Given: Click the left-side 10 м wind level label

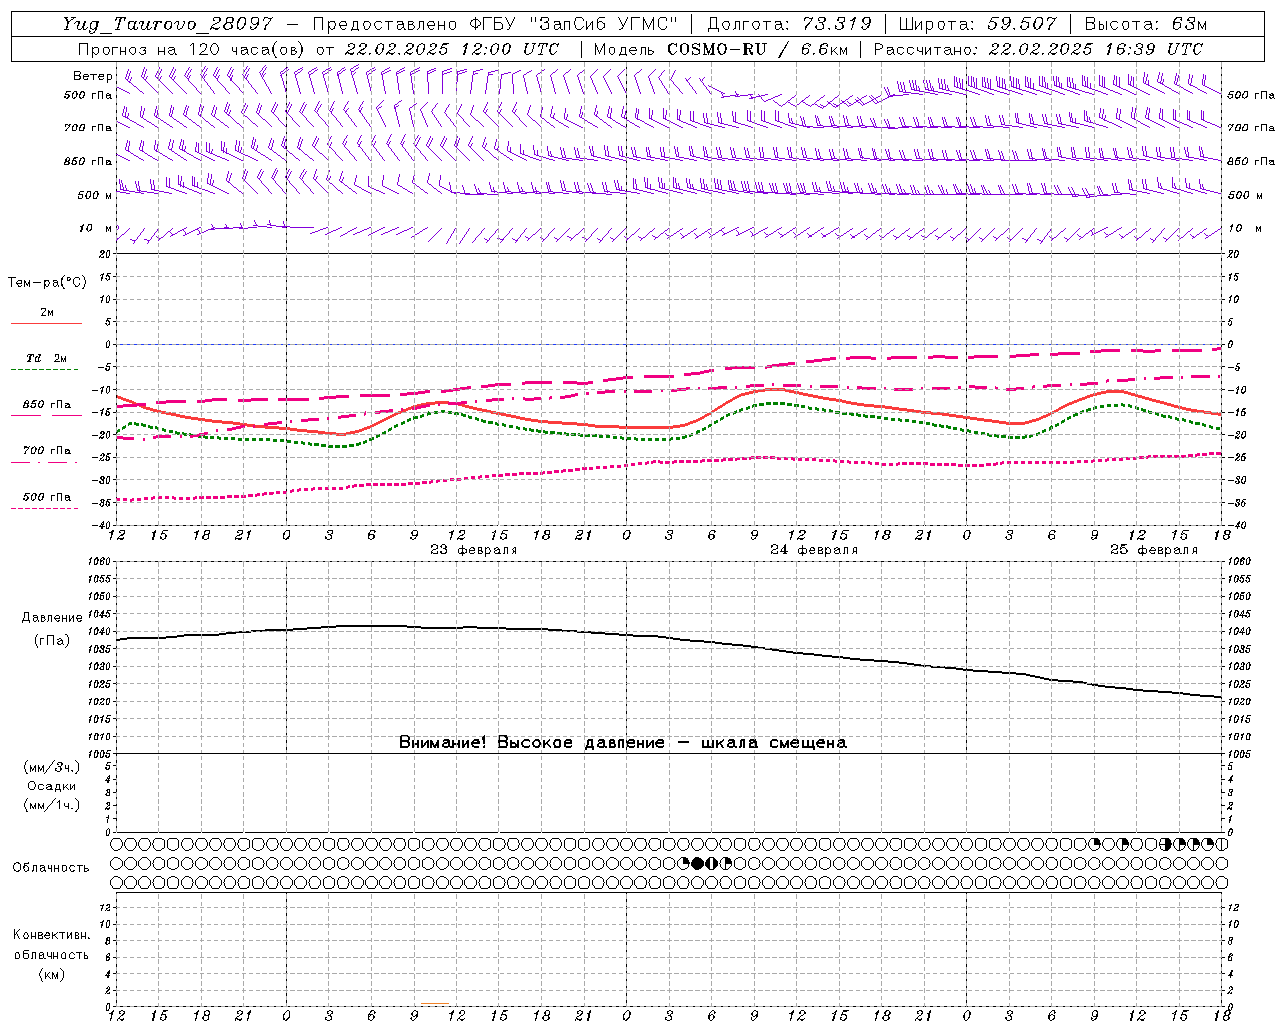Looking at the screenshot, I should 96,229.
